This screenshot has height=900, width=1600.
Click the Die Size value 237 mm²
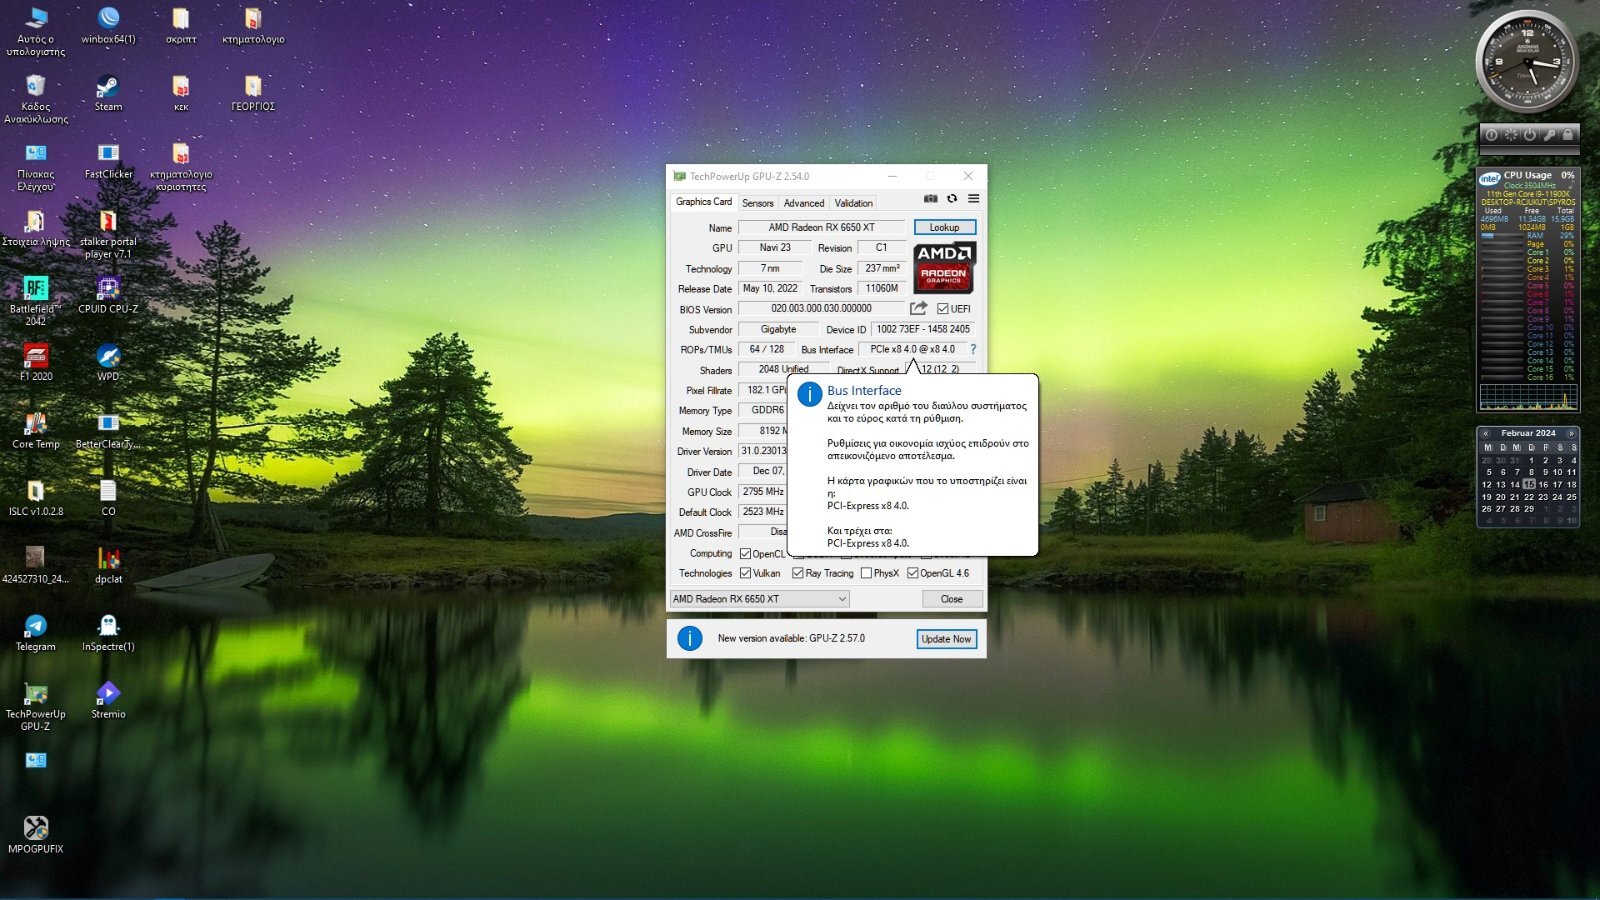pos(881,268)
